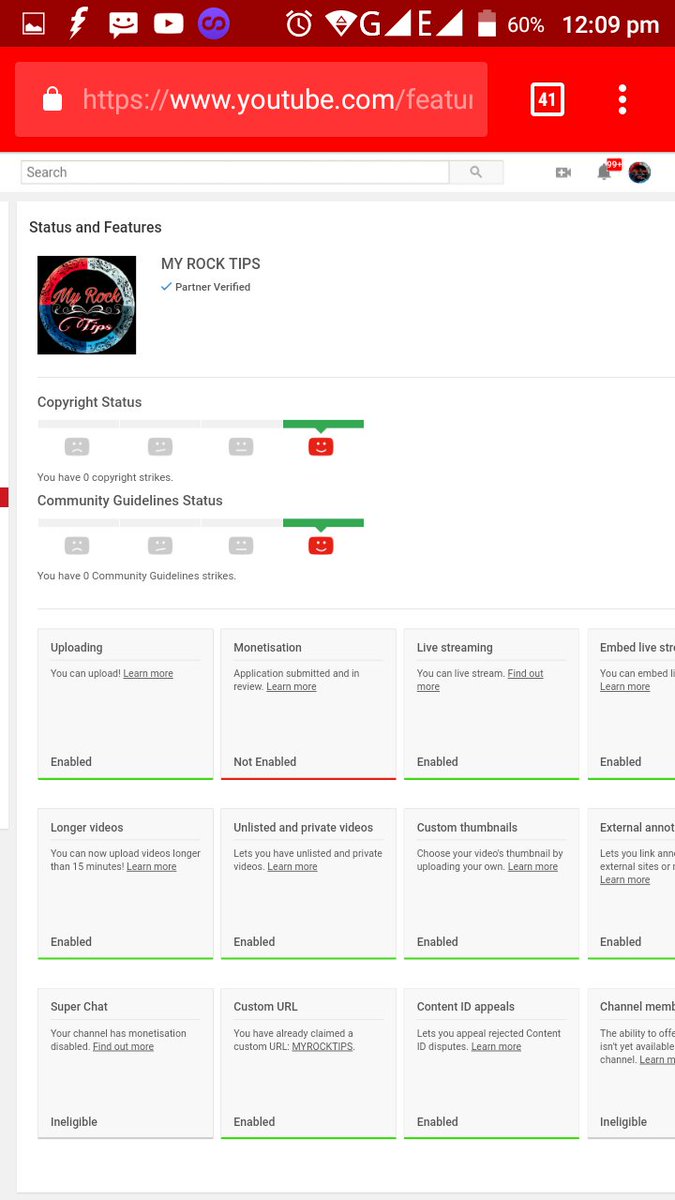Viewport: 675px width, 1200px height.
Task: Click the Partner Verified checkmark
Action: (166, 286)
